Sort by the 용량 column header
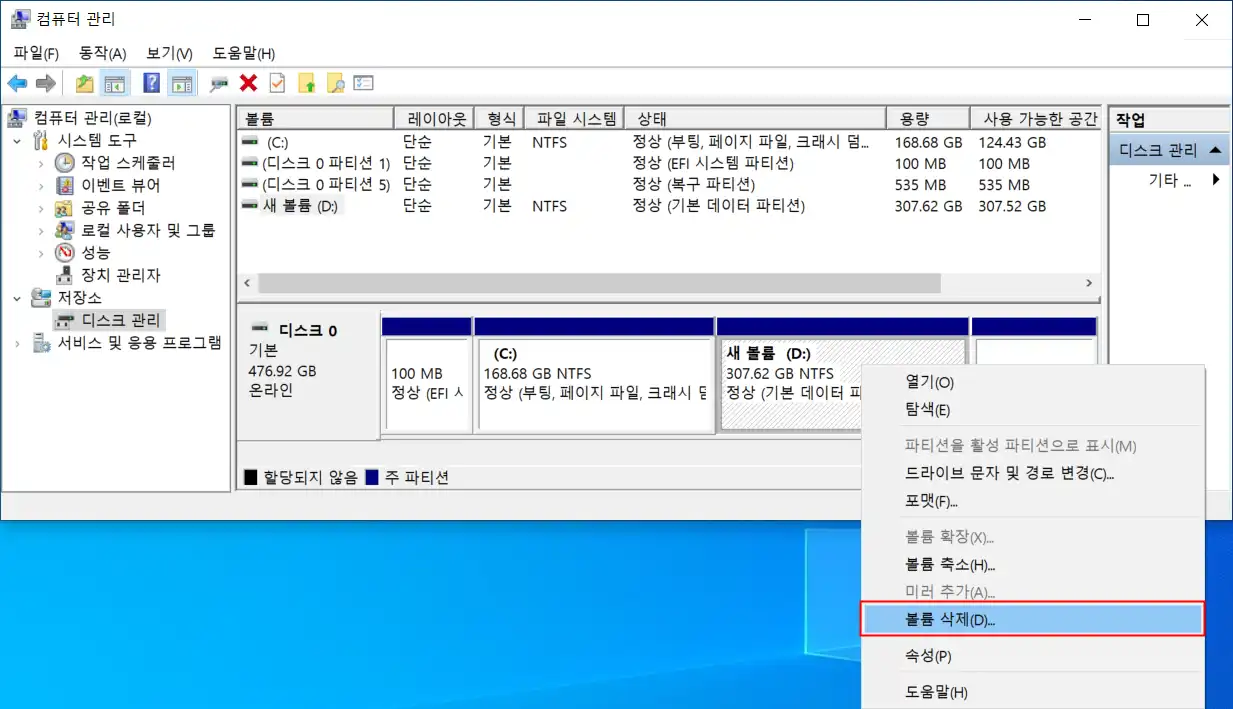This screenshot has height=709, width=1233. [928, 119]
